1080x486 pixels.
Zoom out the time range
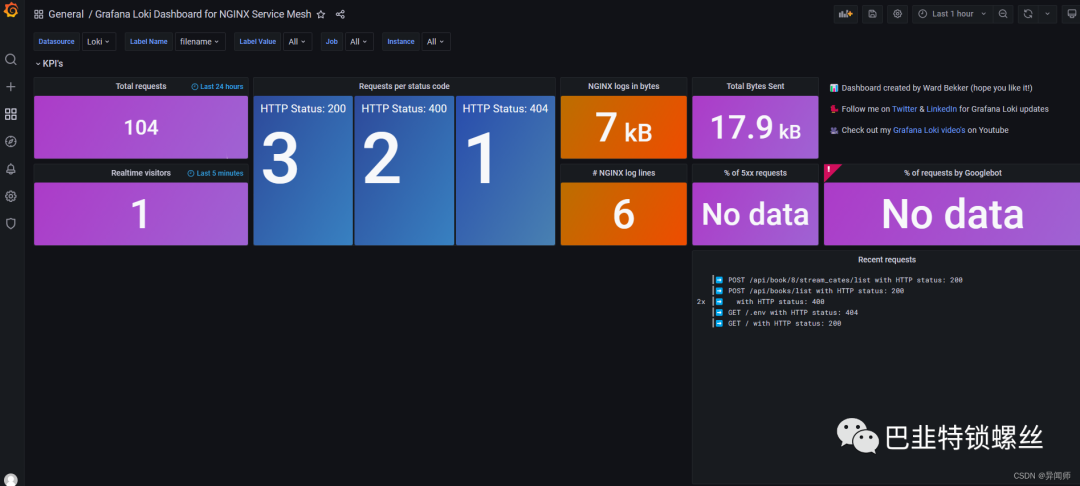click(x=1003, y=14)
